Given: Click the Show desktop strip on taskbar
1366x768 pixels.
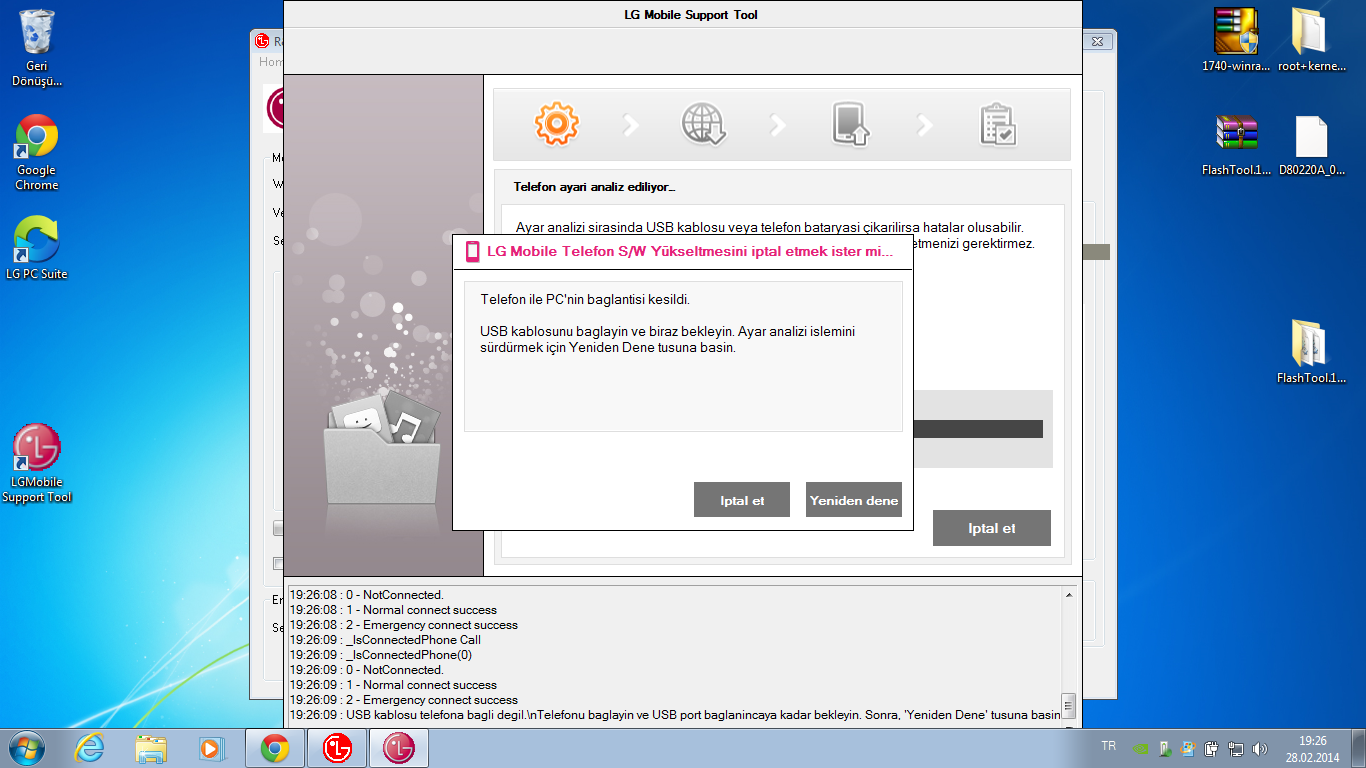Looking at the screenshot, I should click(x=1358, y=748).
